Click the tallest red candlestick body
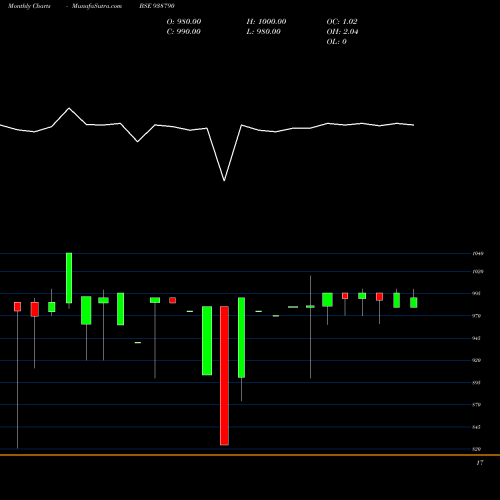Image resolution: width=500 pixels, height=500 pixels. (224, 376)
